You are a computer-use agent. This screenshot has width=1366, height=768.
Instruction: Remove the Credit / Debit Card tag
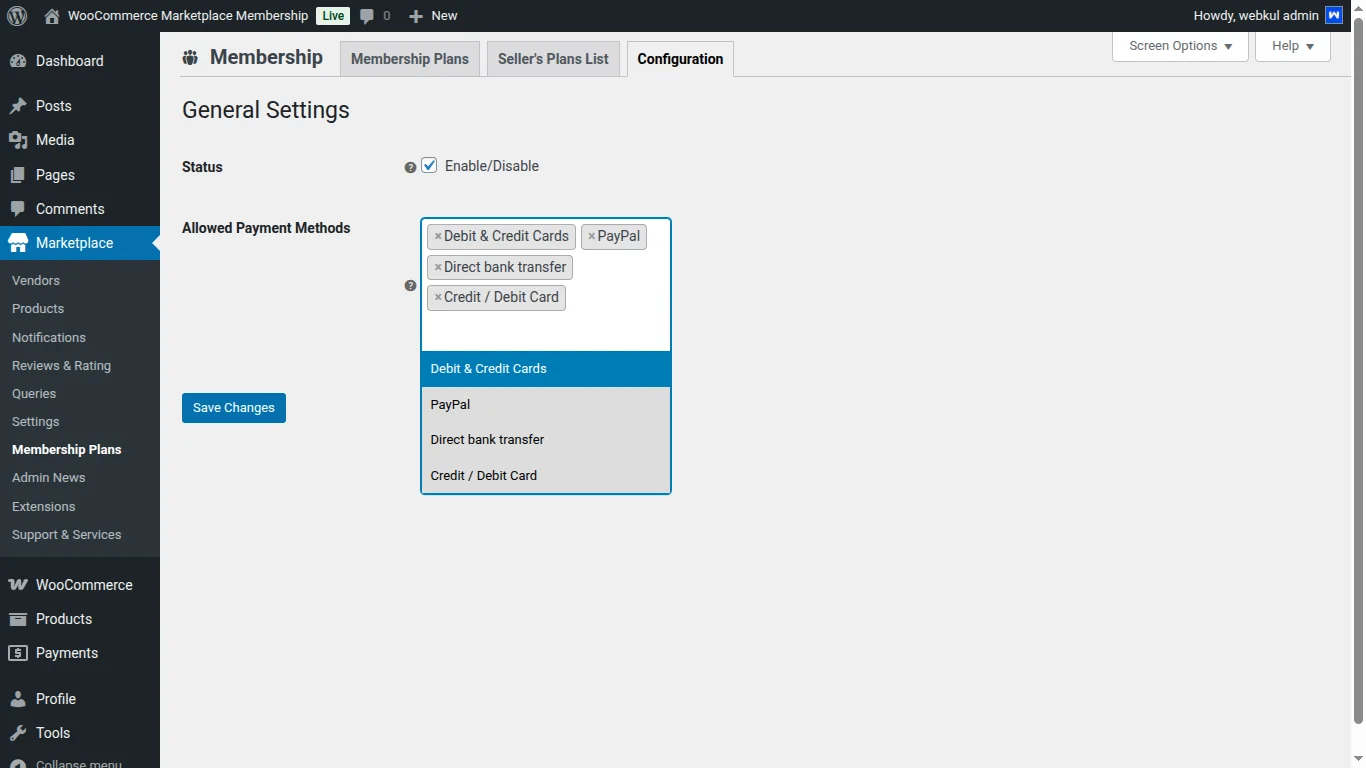point(438,298)
